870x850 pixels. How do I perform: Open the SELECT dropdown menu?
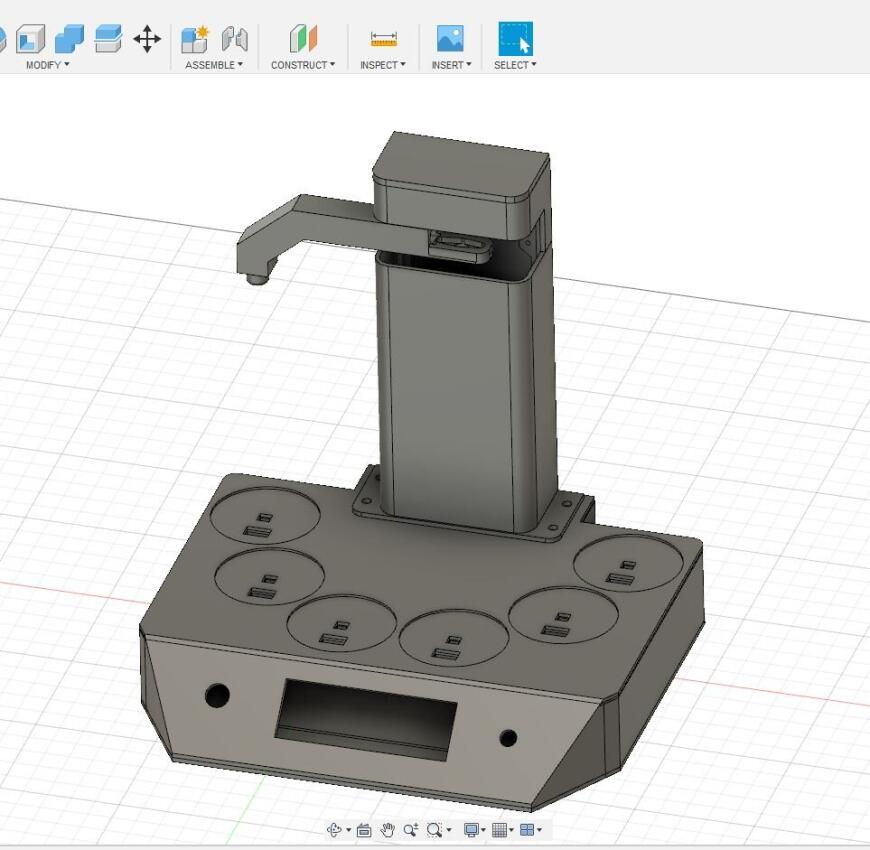[515, 65]
